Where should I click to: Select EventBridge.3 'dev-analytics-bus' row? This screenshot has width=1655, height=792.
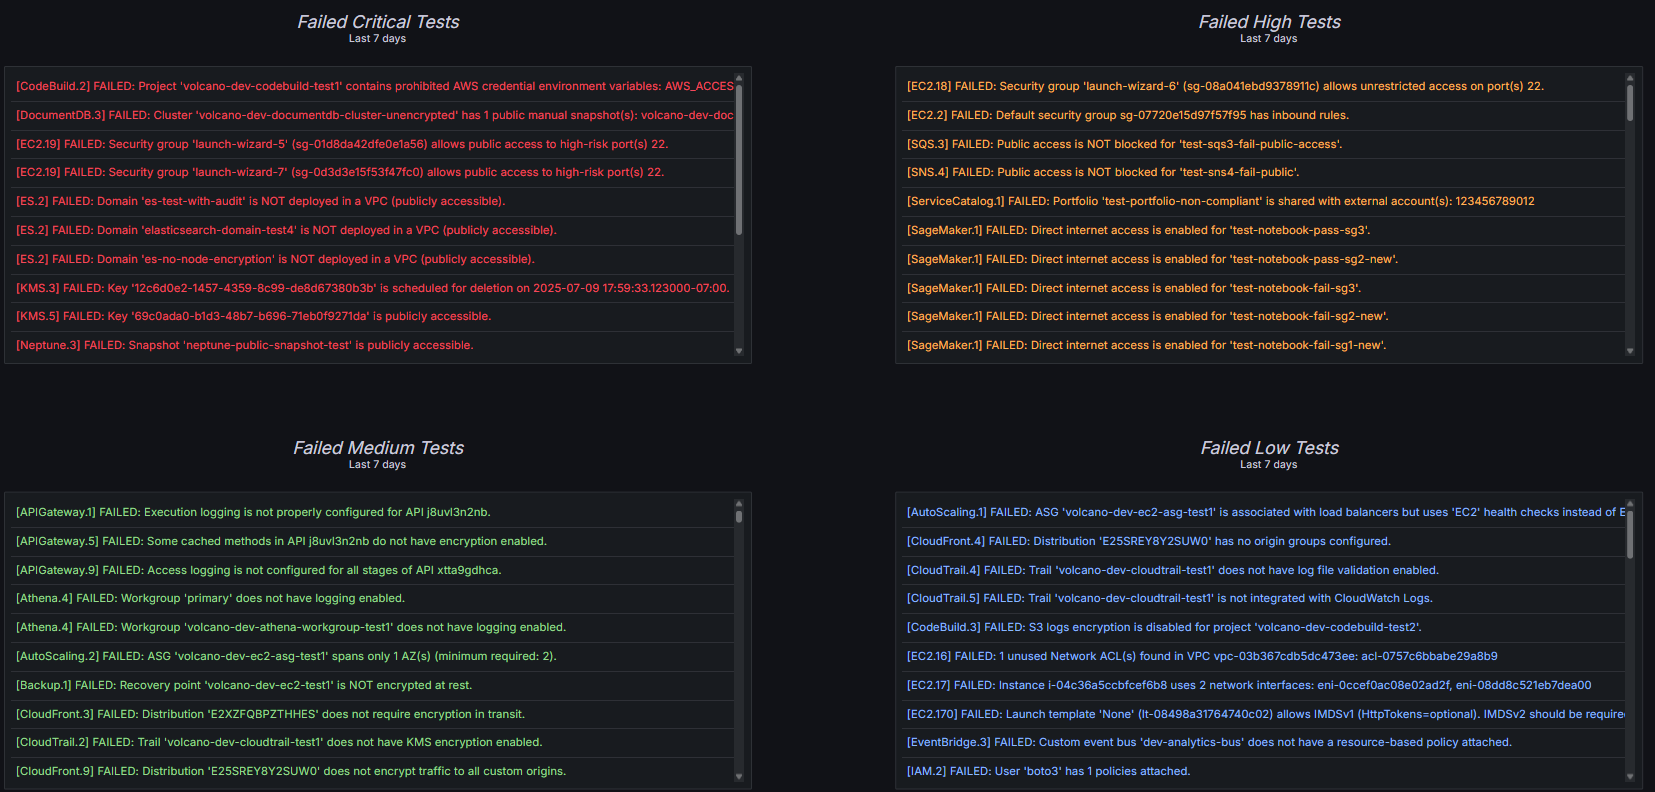[1261, 742]
